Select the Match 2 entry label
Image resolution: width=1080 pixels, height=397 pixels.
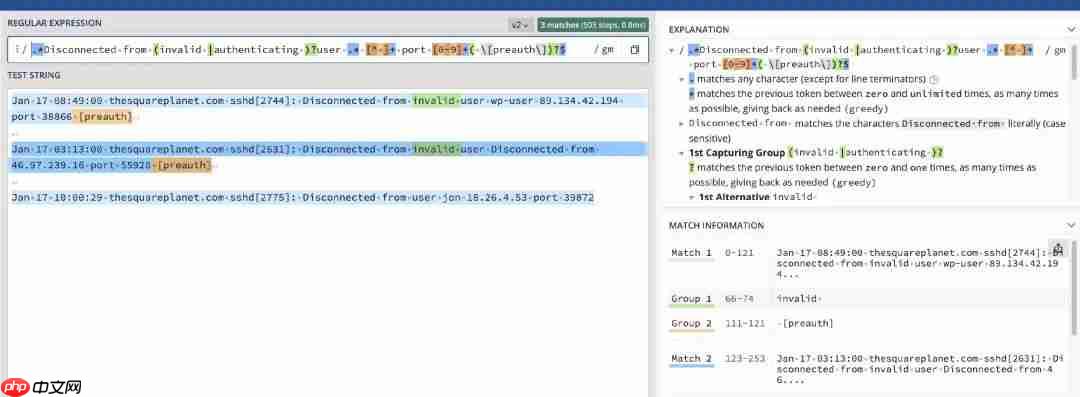click(692, 358)
